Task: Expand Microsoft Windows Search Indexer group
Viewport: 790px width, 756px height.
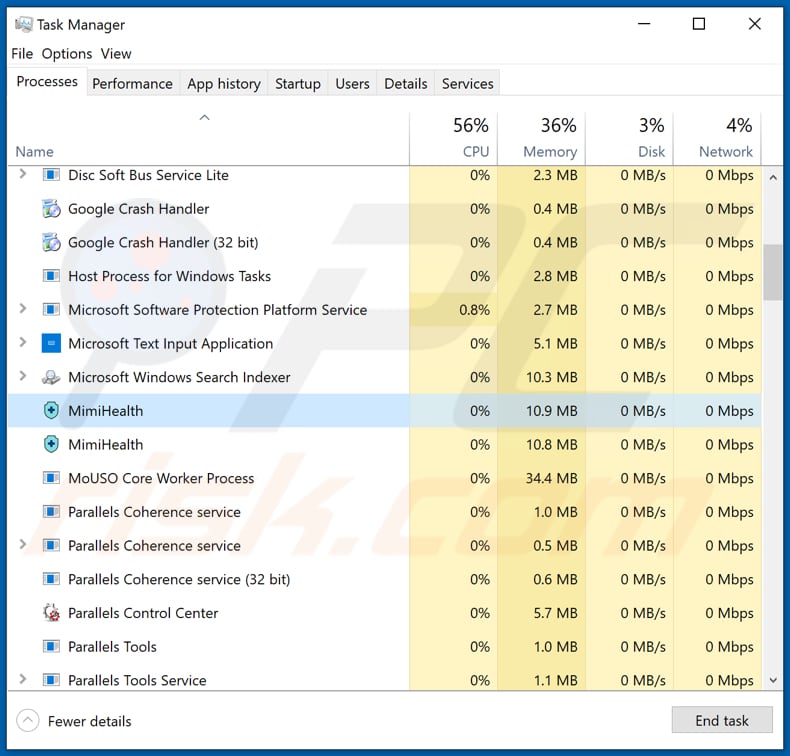Action: click(x=23, y=376)
